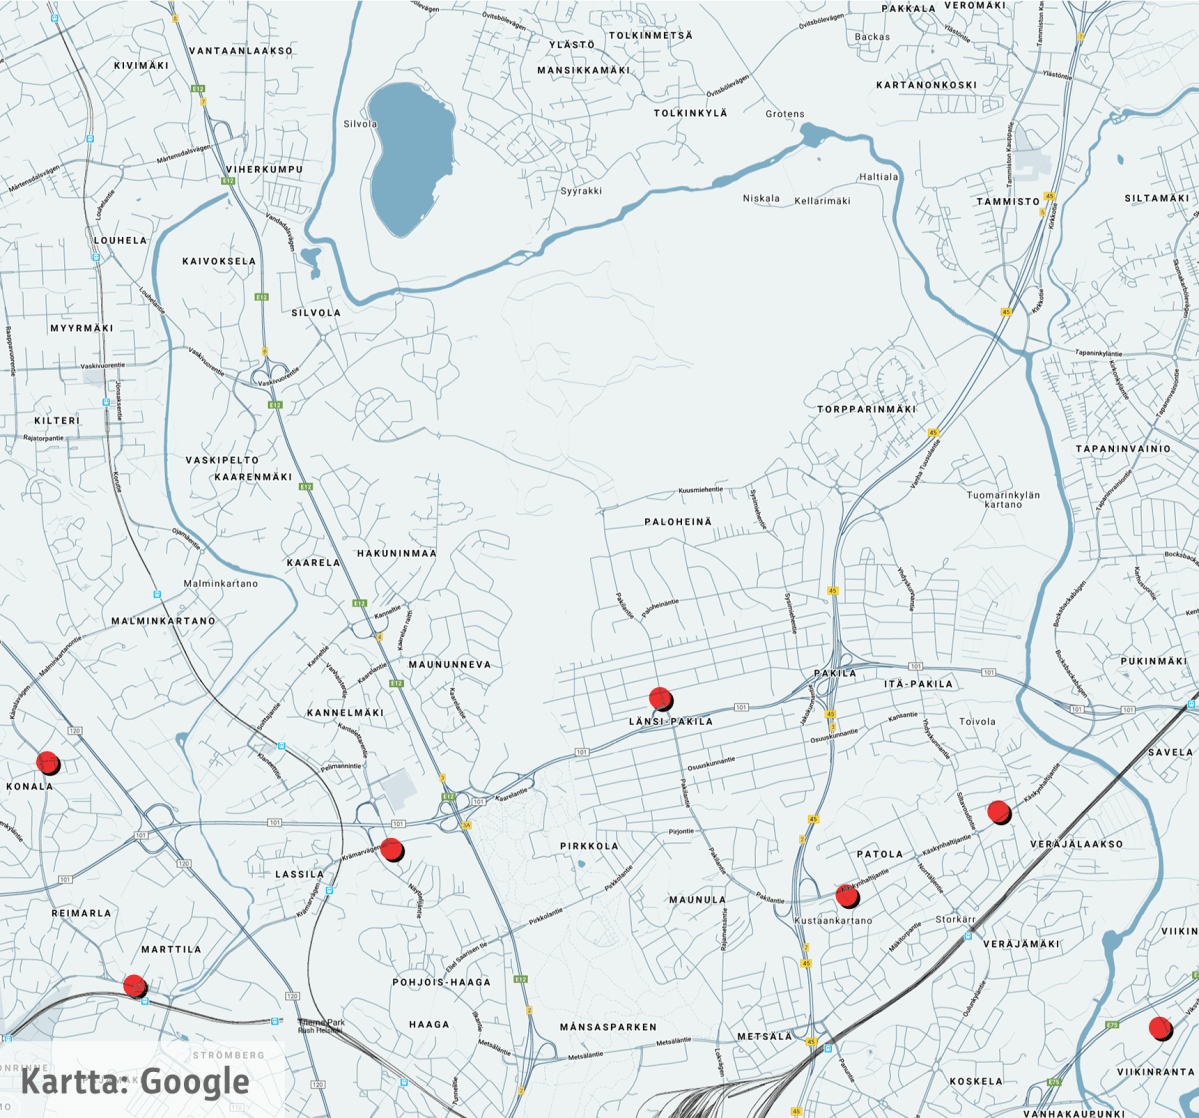Click the Mansikkamäki label
The height and width of the screenshot is (1118, 1199).
[583, 70]
